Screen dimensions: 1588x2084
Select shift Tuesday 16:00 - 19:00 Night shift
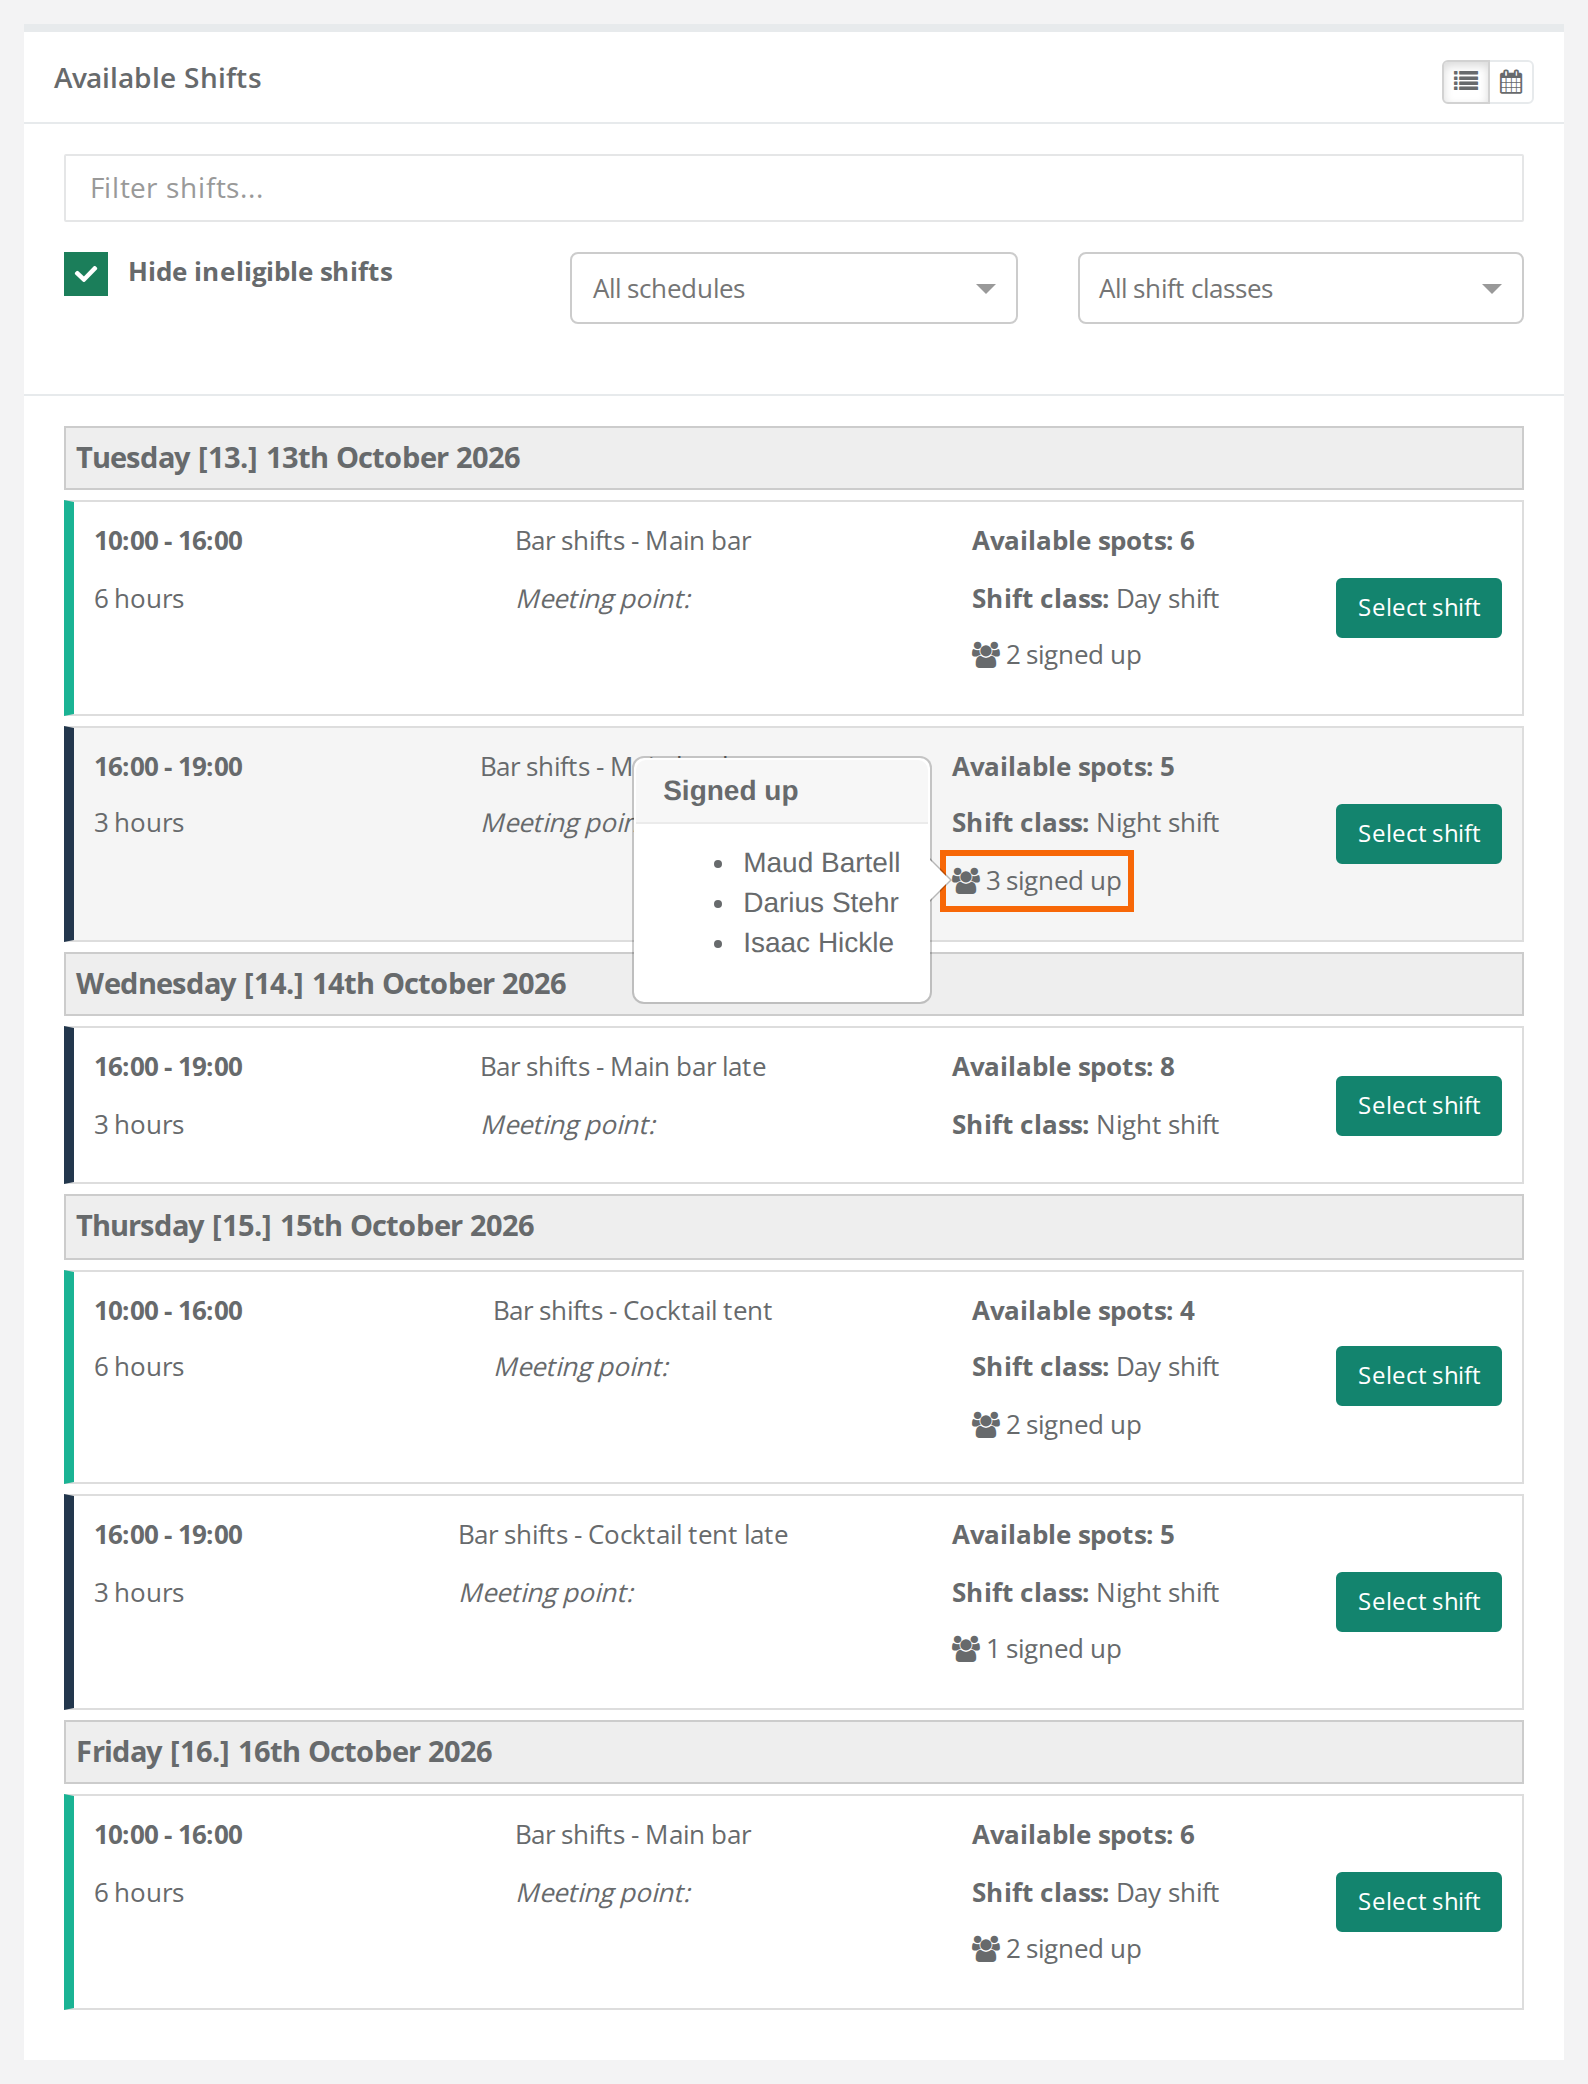pyautogui.click(x=1419, y=834)
